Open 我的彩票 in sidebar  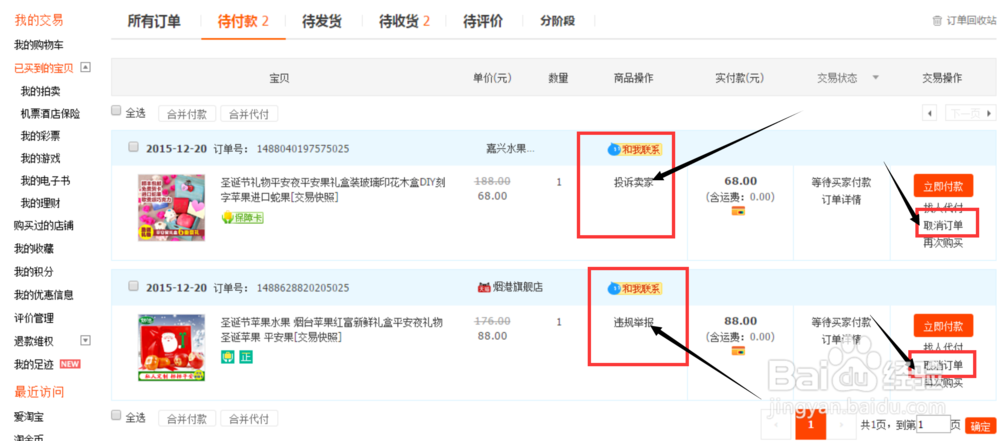pos(40,136)
